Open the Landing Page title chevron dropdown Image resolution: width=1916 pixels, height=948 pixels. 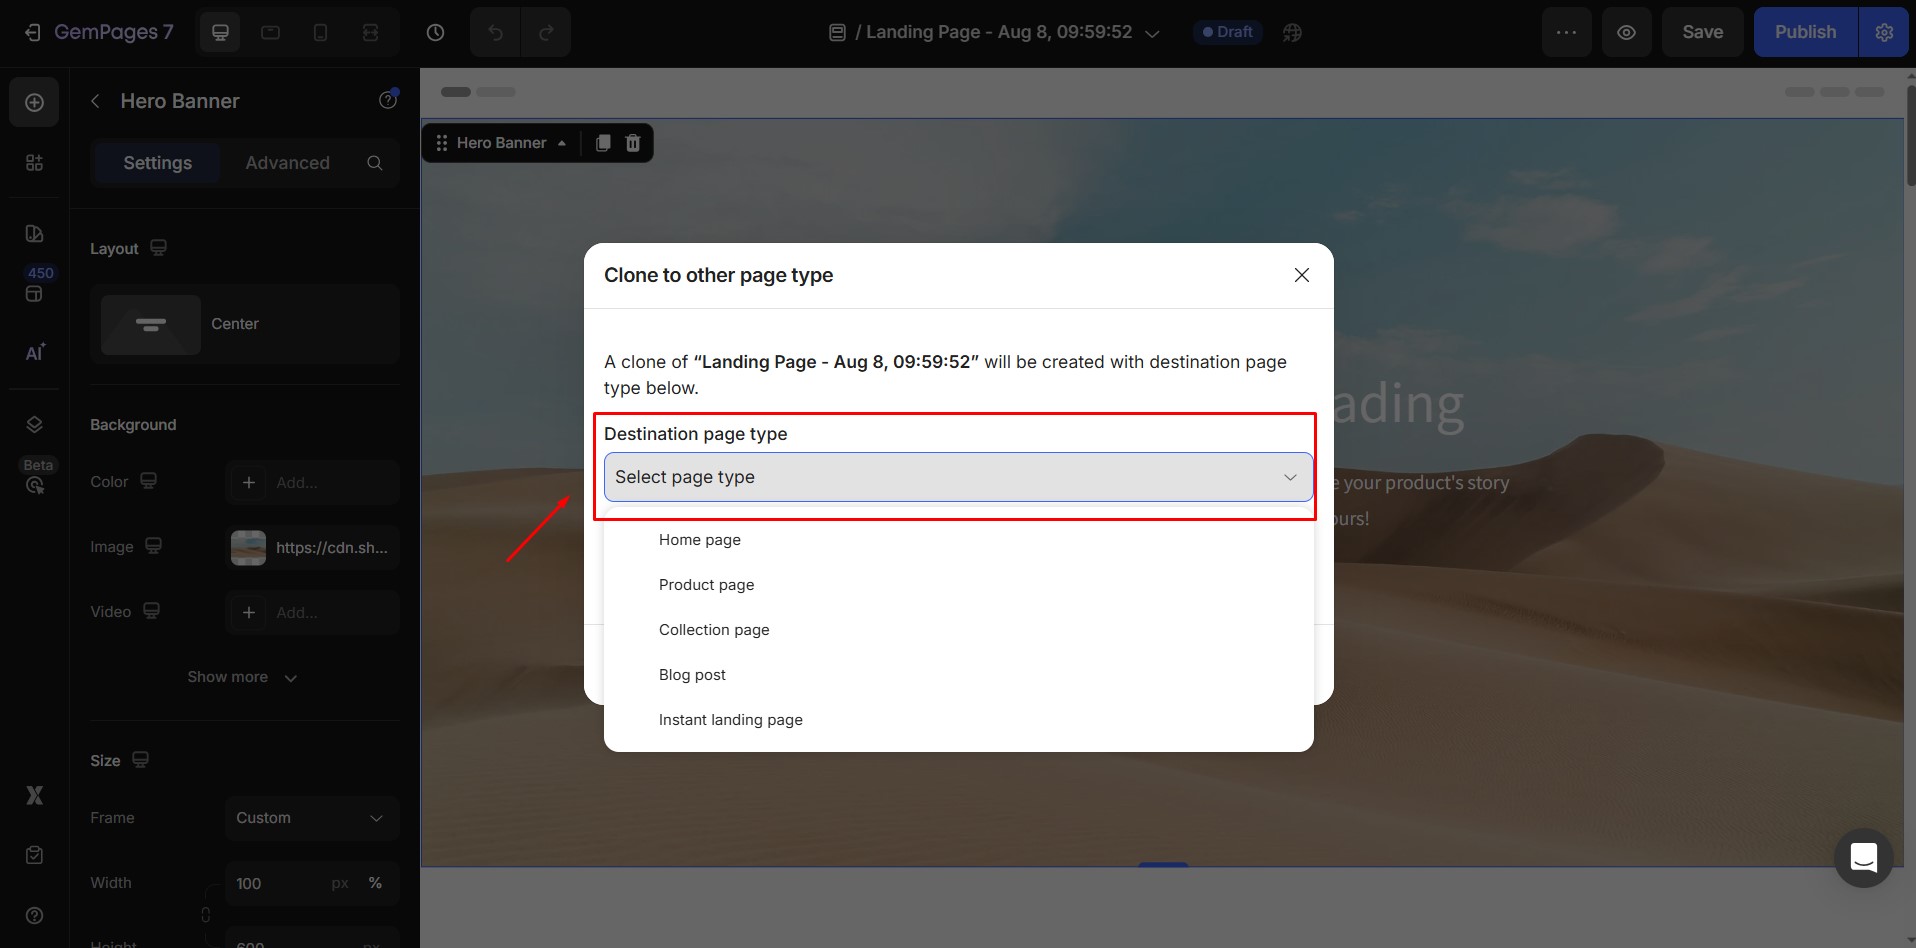pyautogui.click(x=1151, y=32)
